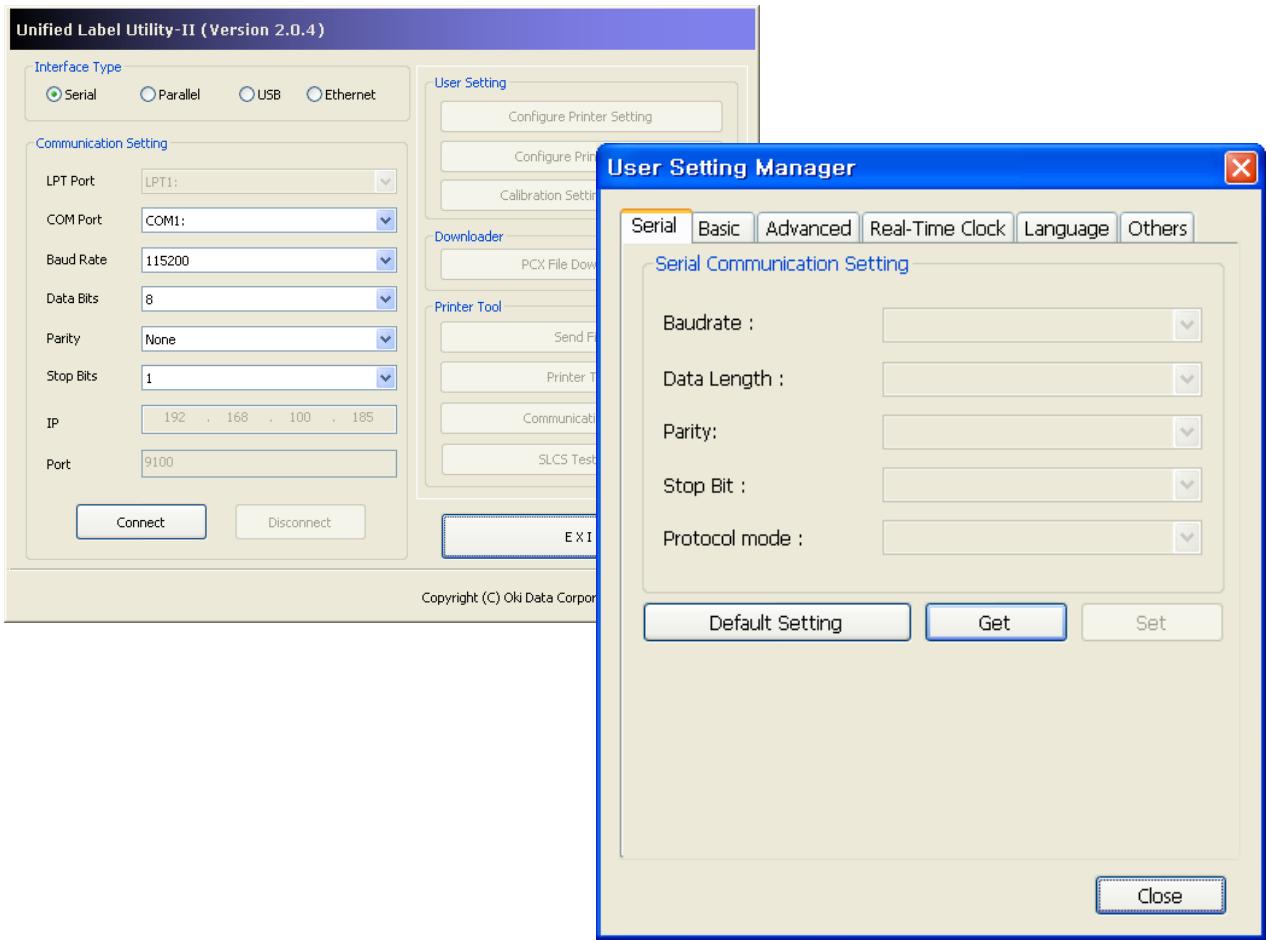Click Close button at dialog bottom
Viewport: 1270px width, 940px height.
point(1160,896)
